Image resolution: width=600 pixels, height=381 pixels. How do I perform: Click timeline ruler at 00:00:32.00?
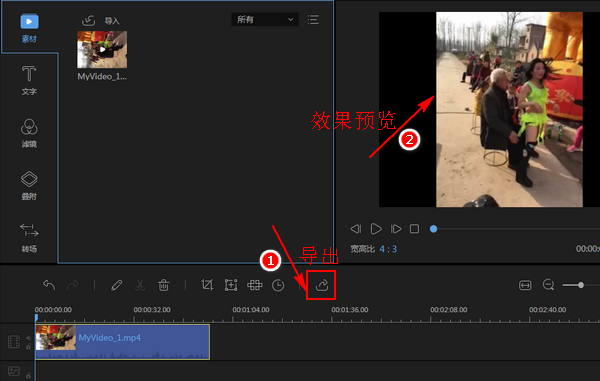(x=152, y=310)
